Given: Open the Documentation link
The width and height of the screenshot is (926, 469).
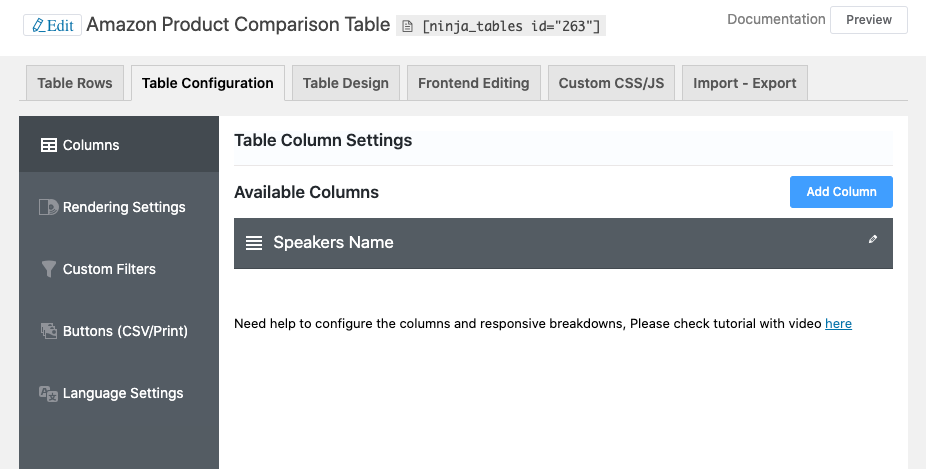Looking at the screenshot, I should [776, 19].
